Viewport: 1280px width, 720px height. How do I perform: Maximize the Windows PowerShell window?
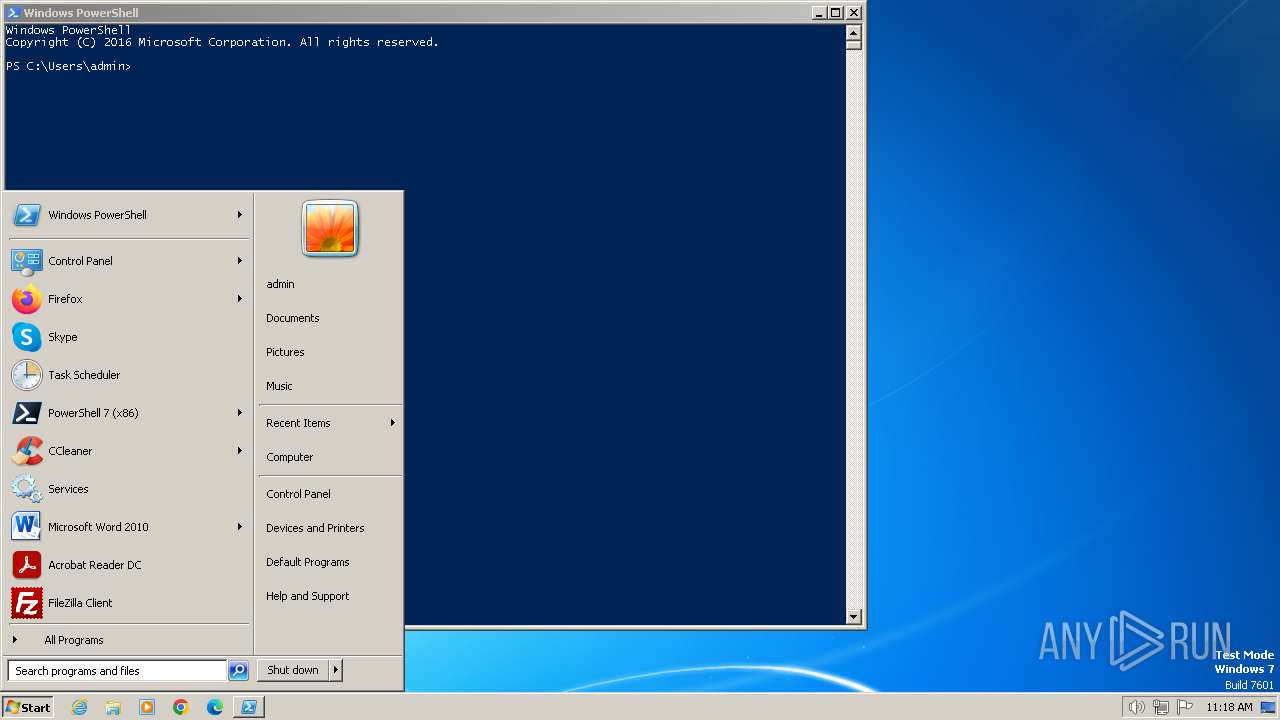coord(836,13)
